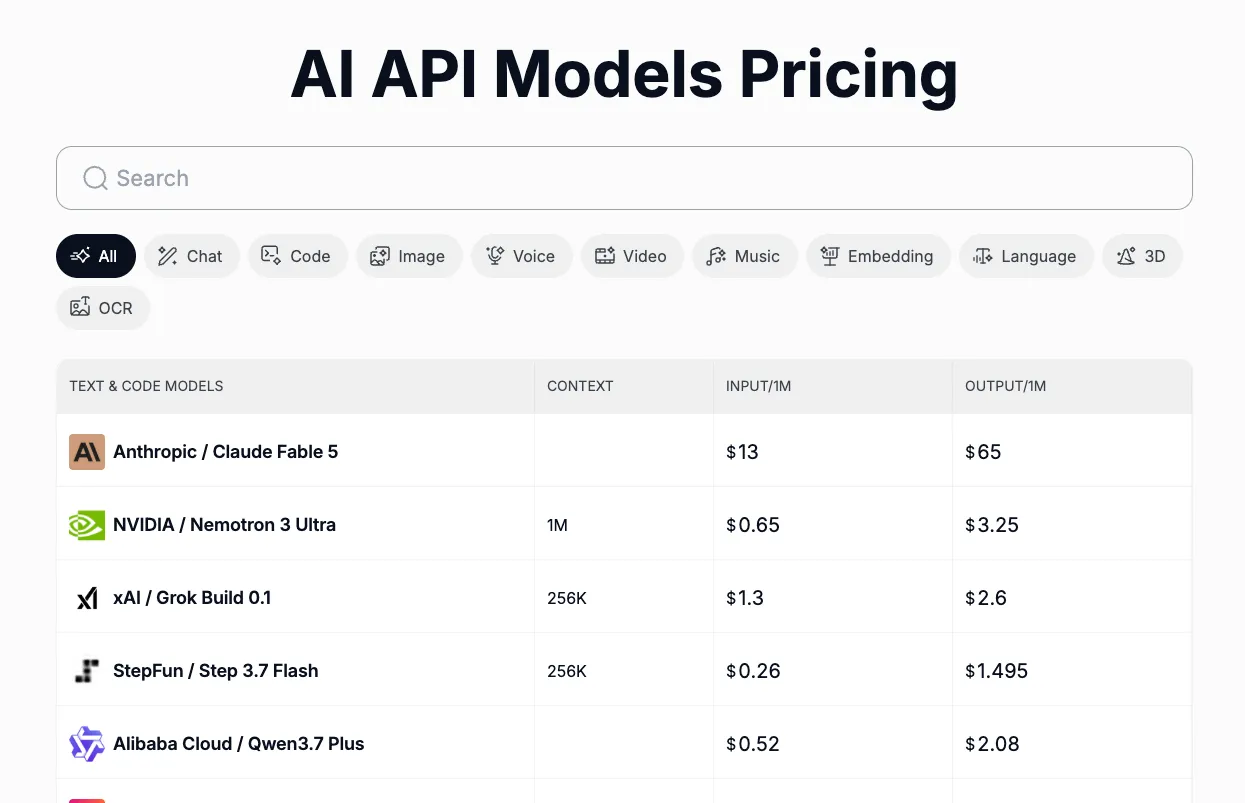The width and height of the screenshot is (1245, 803).
Task: Select the Chat category filter
Action: coord(192,256)
